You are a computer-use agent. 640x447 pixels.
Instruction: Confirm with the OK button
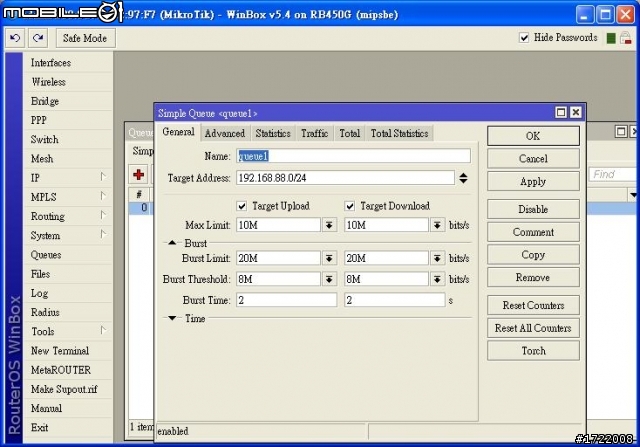(x=533, y=136)
